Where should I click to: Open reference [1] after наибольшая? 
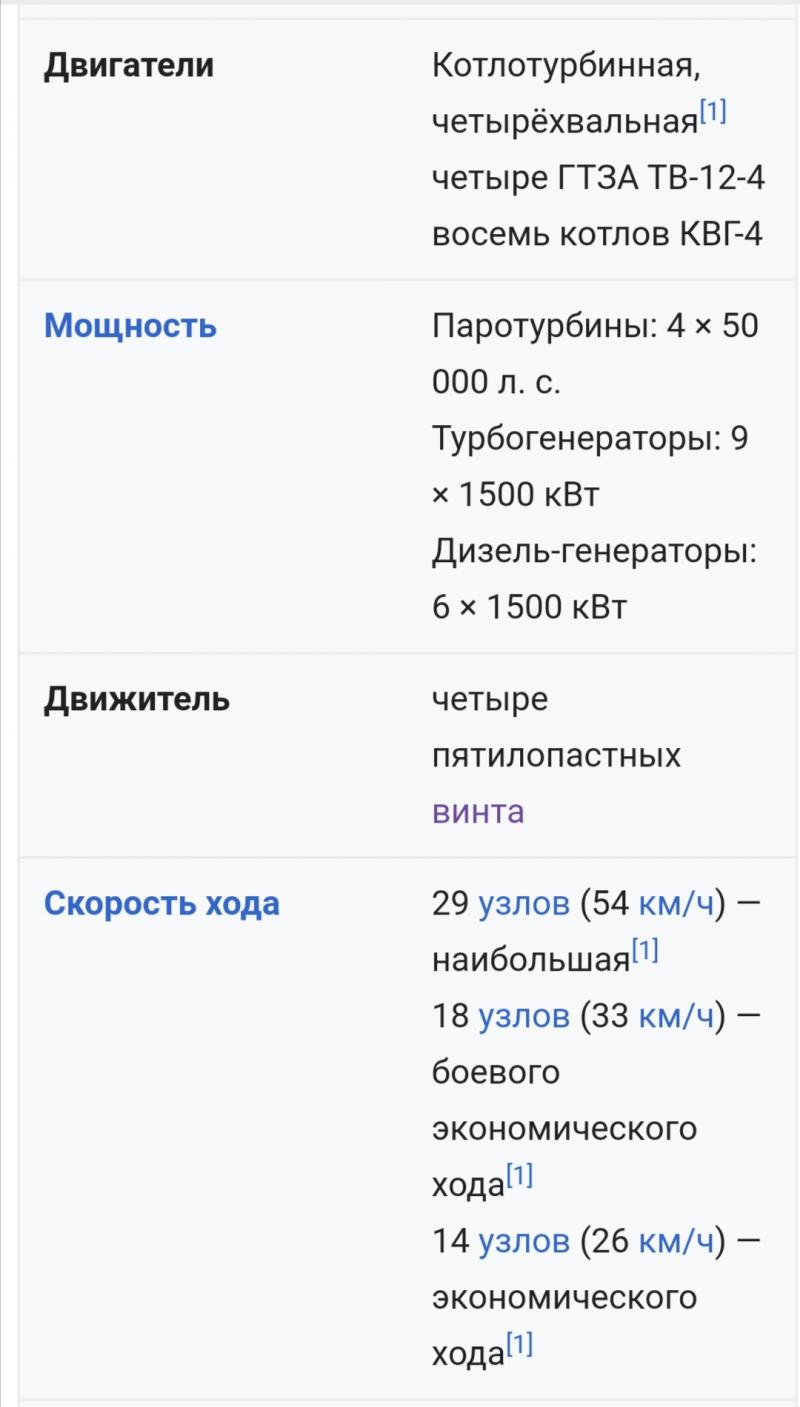[x=645, y=951]
